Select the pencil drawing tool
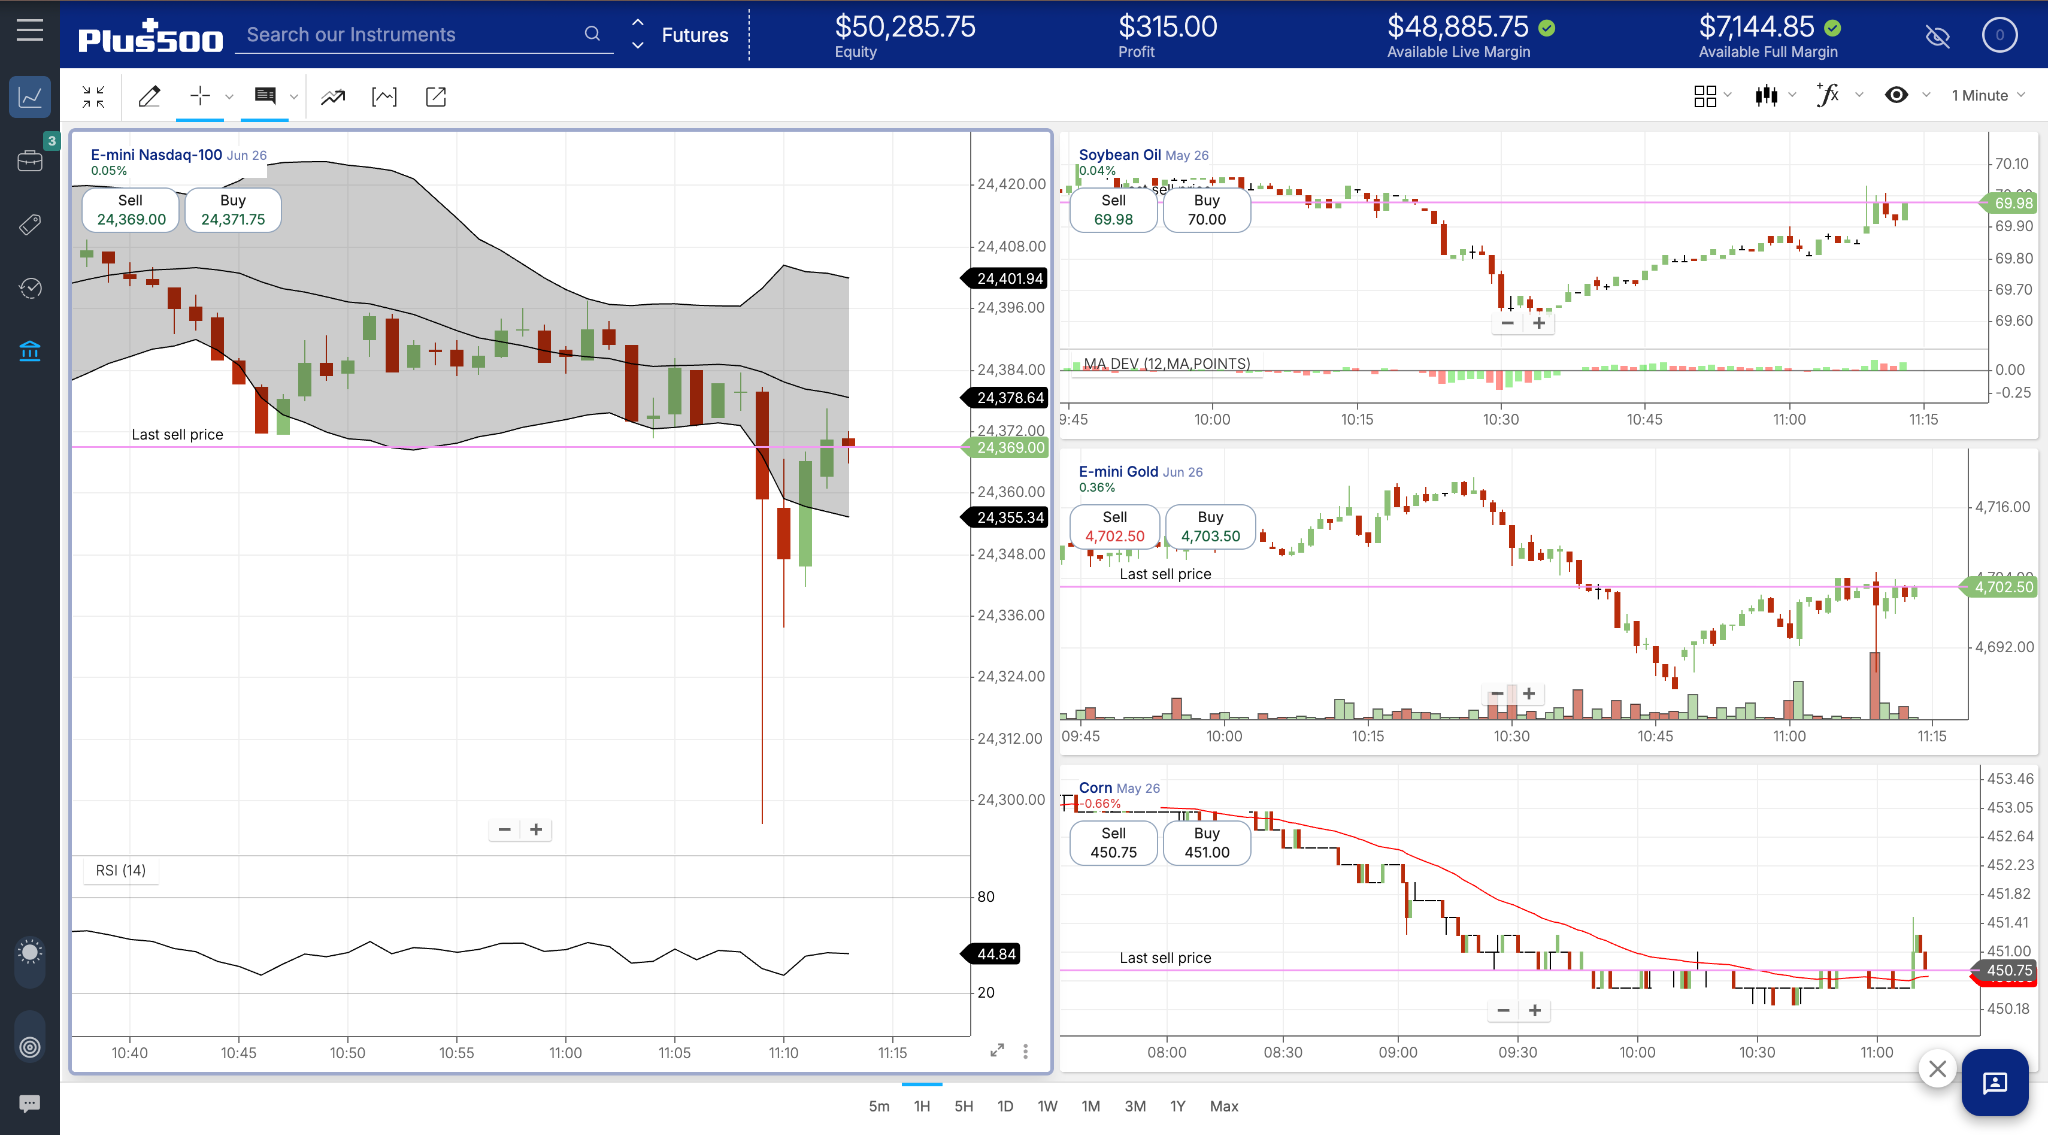This screenshot has width=2048, height=1135. pyautogui.click(x=149, y=96)
